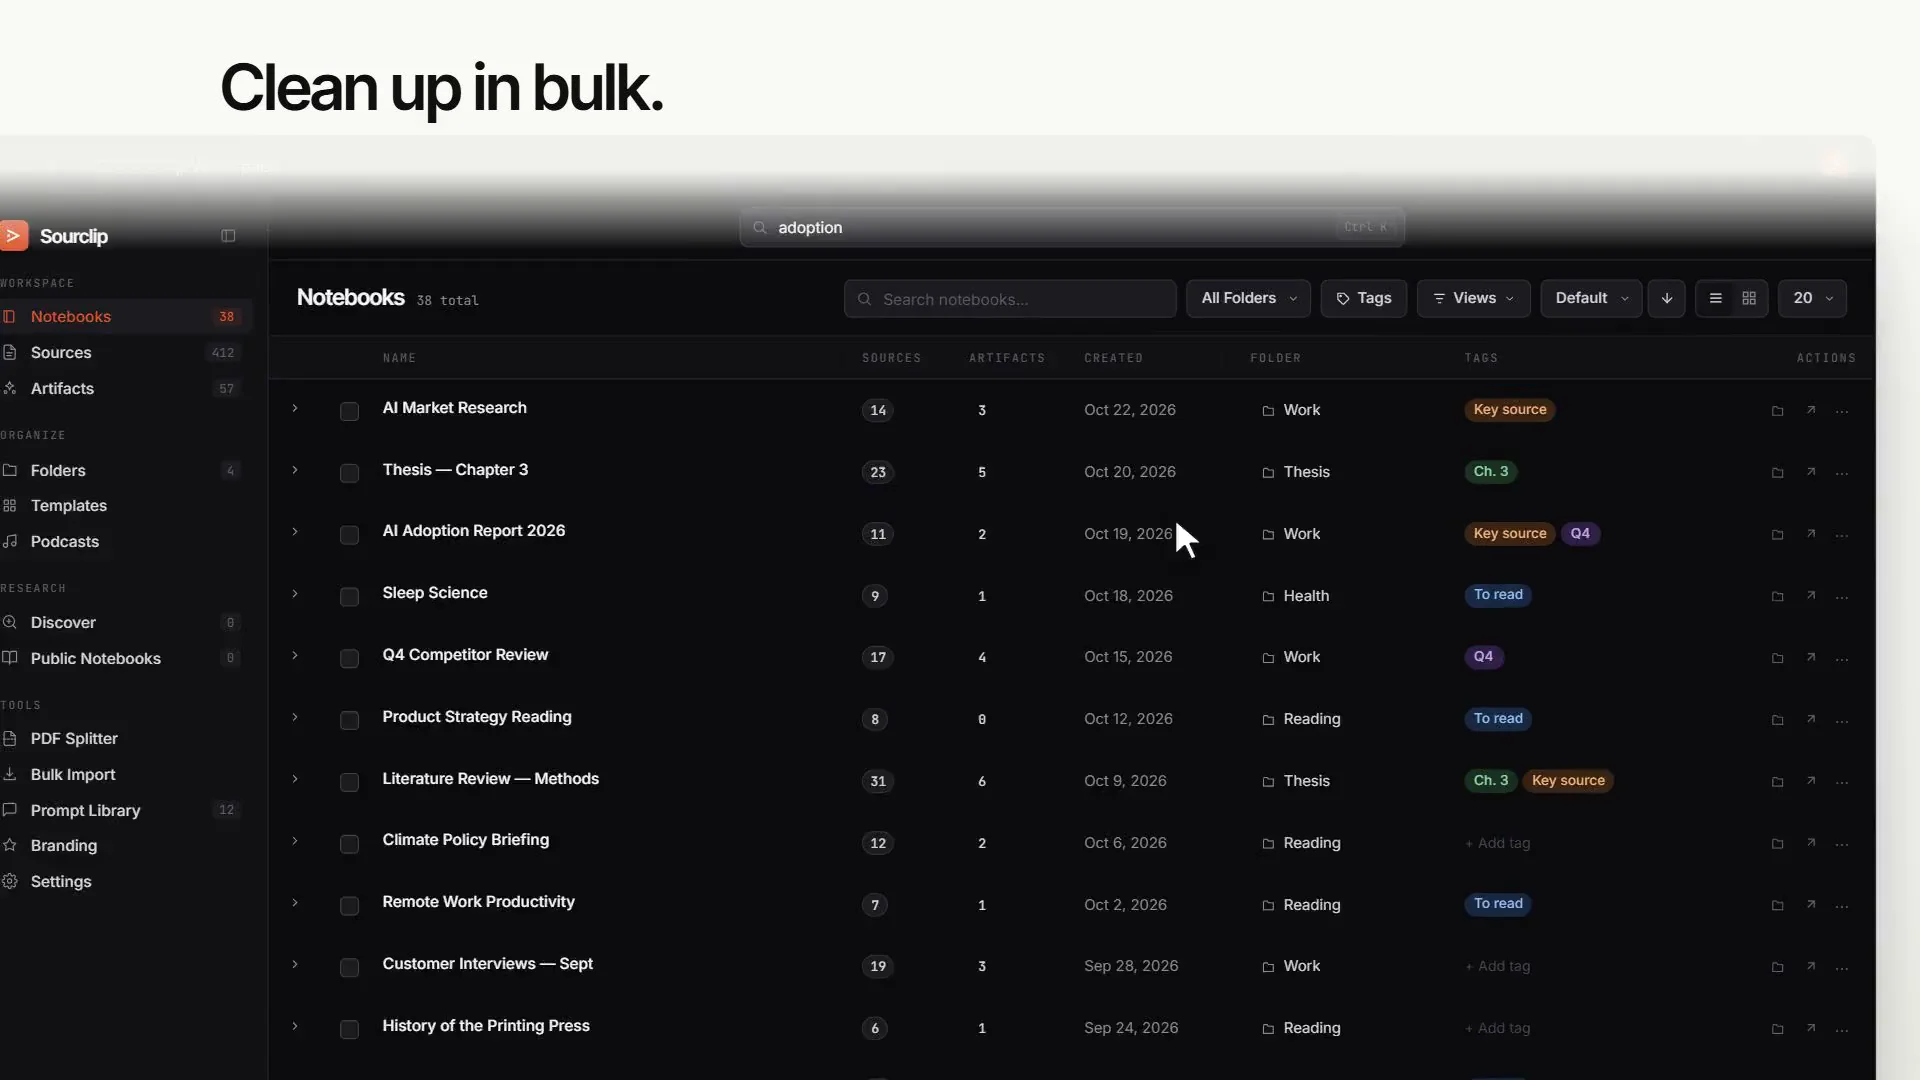Open AI Market Research in new window
This screenshot has height=1080, width=1920.
click(1811, 410)
